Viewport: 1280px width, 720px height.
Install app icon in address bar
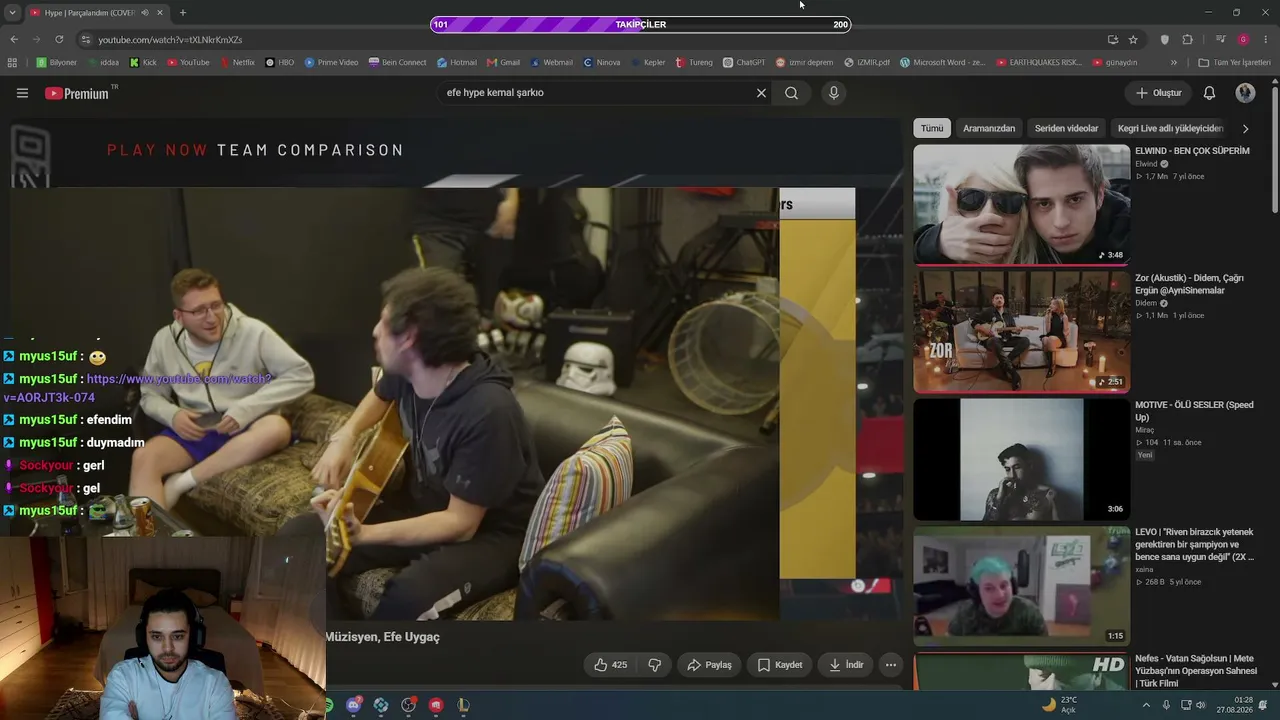1113,40
